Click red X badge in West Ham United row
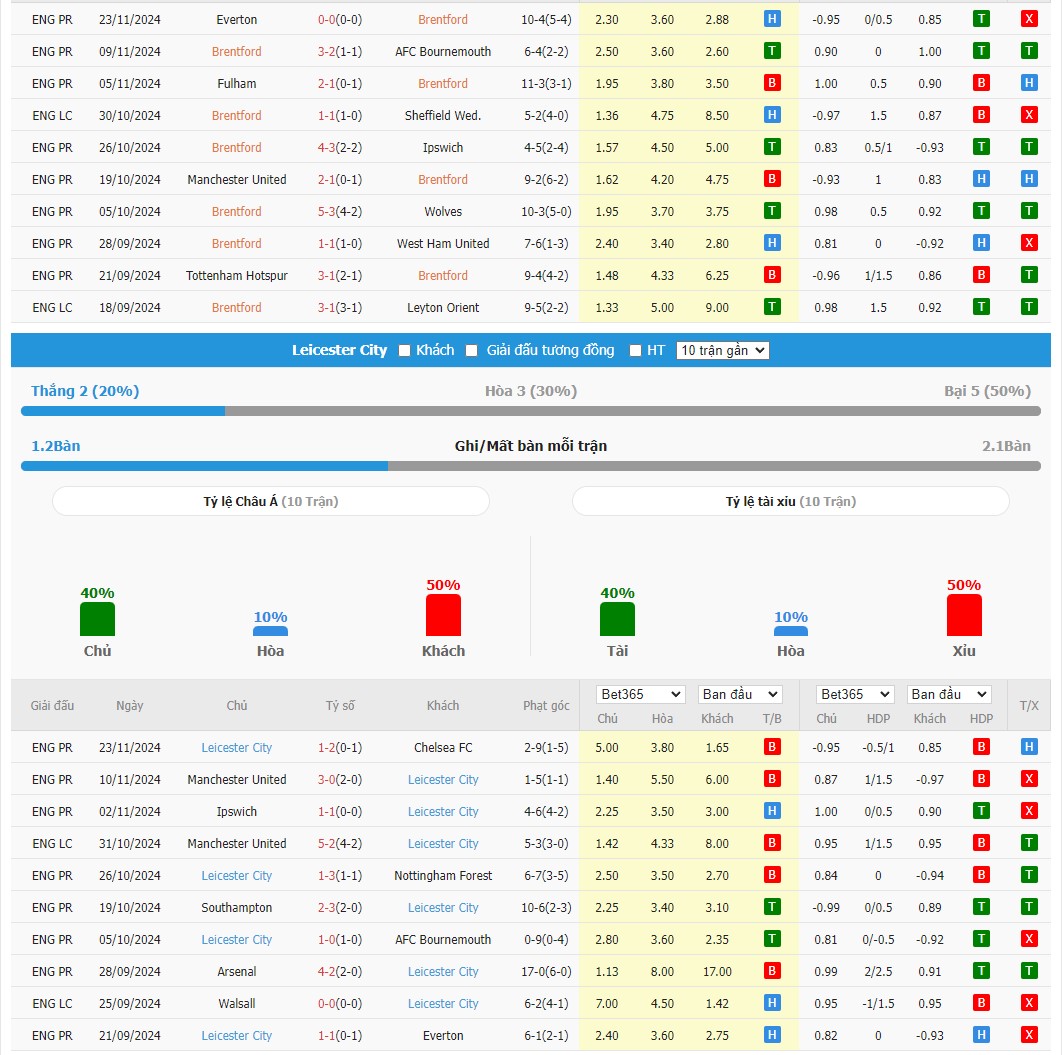 [x=1029, y=243]
